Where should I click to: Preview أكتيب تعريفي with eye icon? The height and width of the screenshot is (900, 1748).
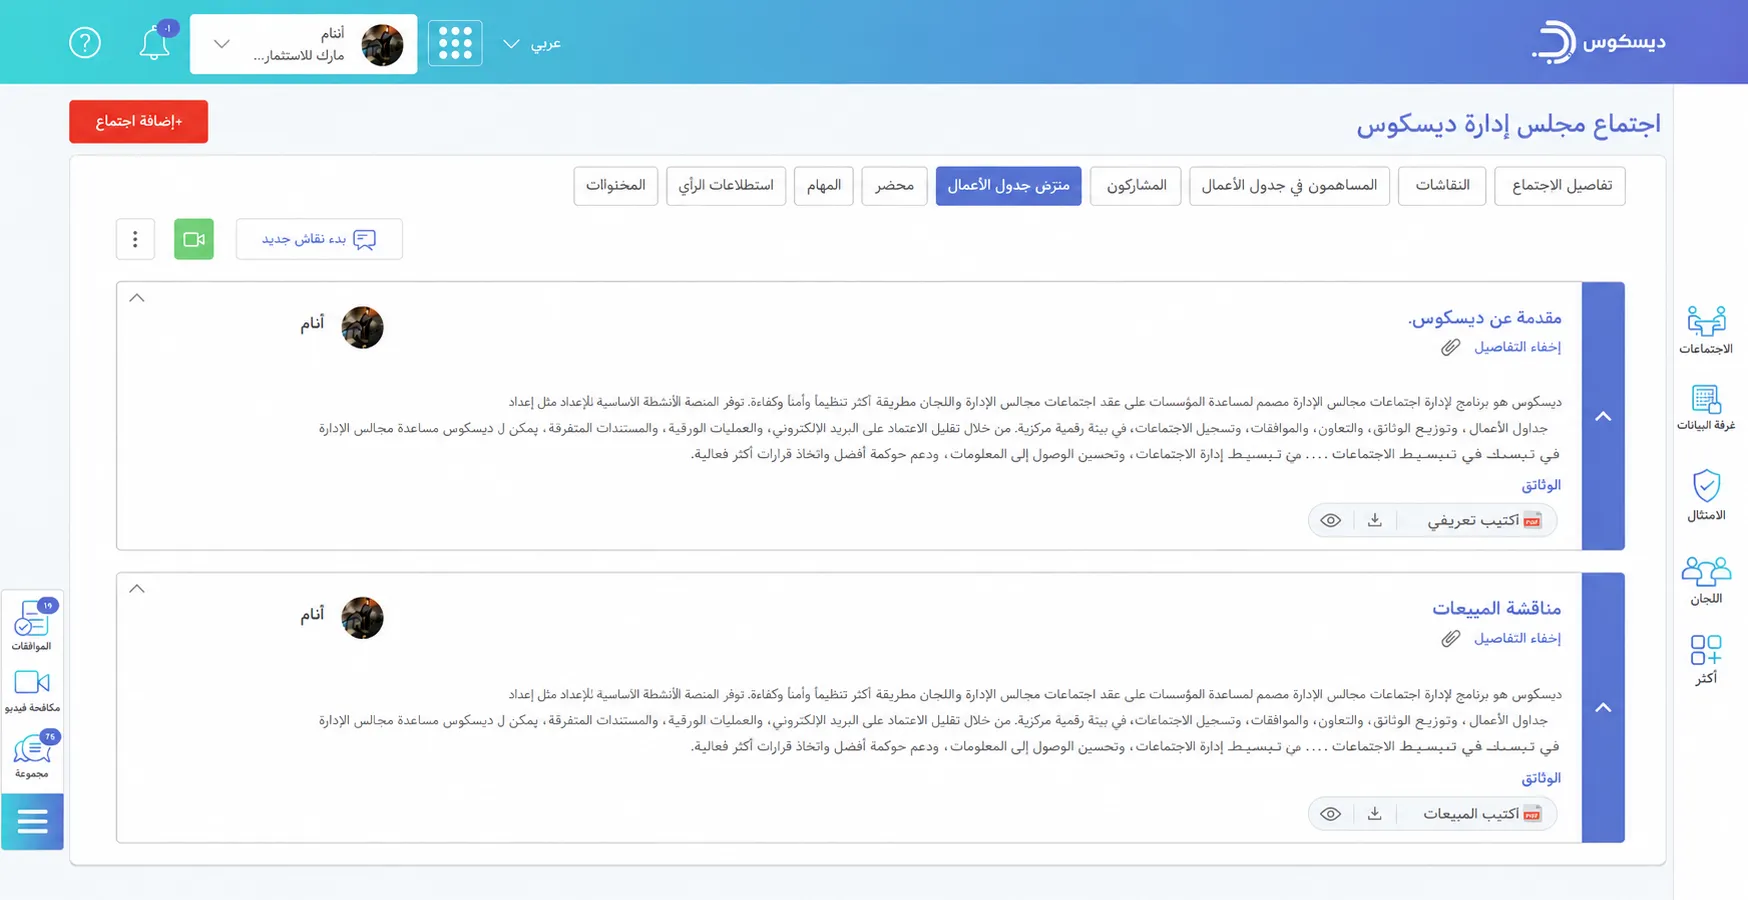pyautogui.click(x=1330, y=521)
